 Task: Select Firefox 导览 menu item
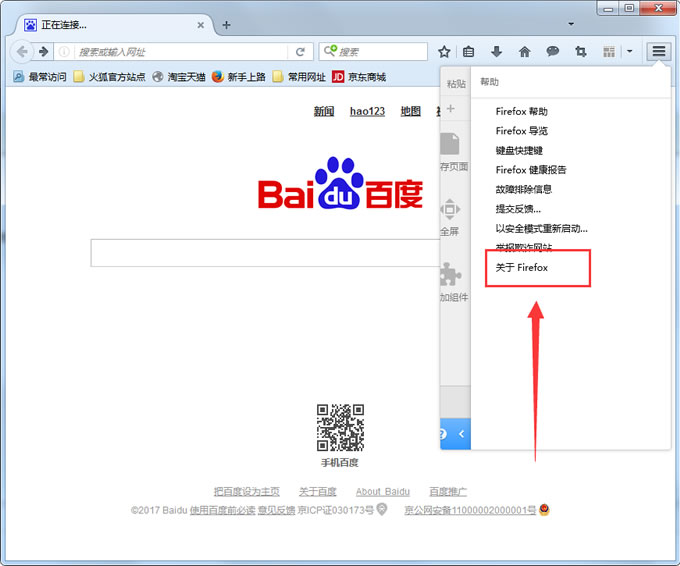click(x=521, y=131)
